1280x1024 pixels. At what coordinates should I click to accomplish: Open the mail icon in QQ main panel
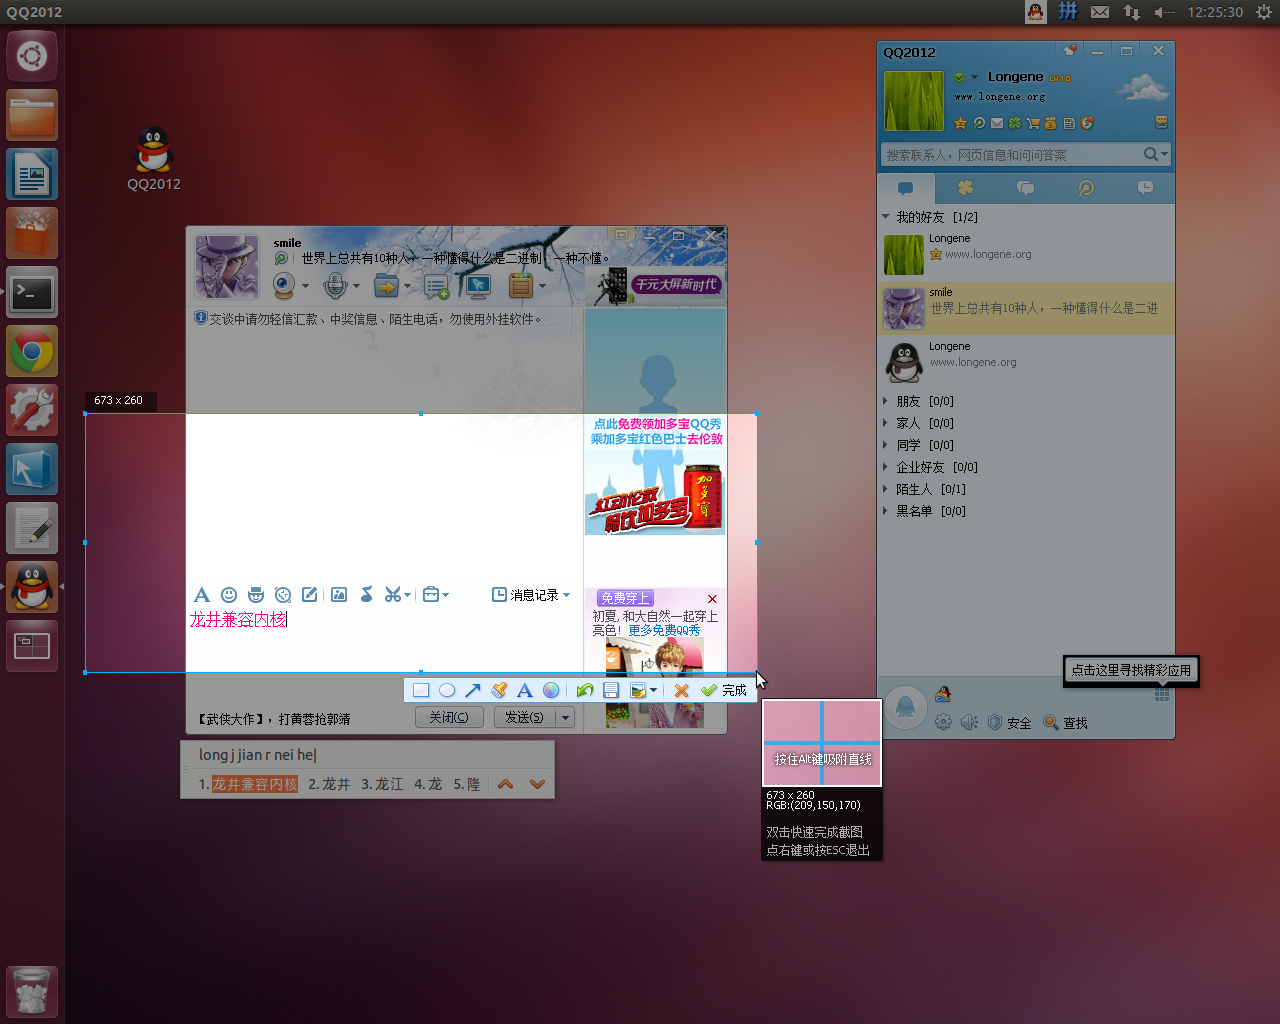click(x=997, y=123)
